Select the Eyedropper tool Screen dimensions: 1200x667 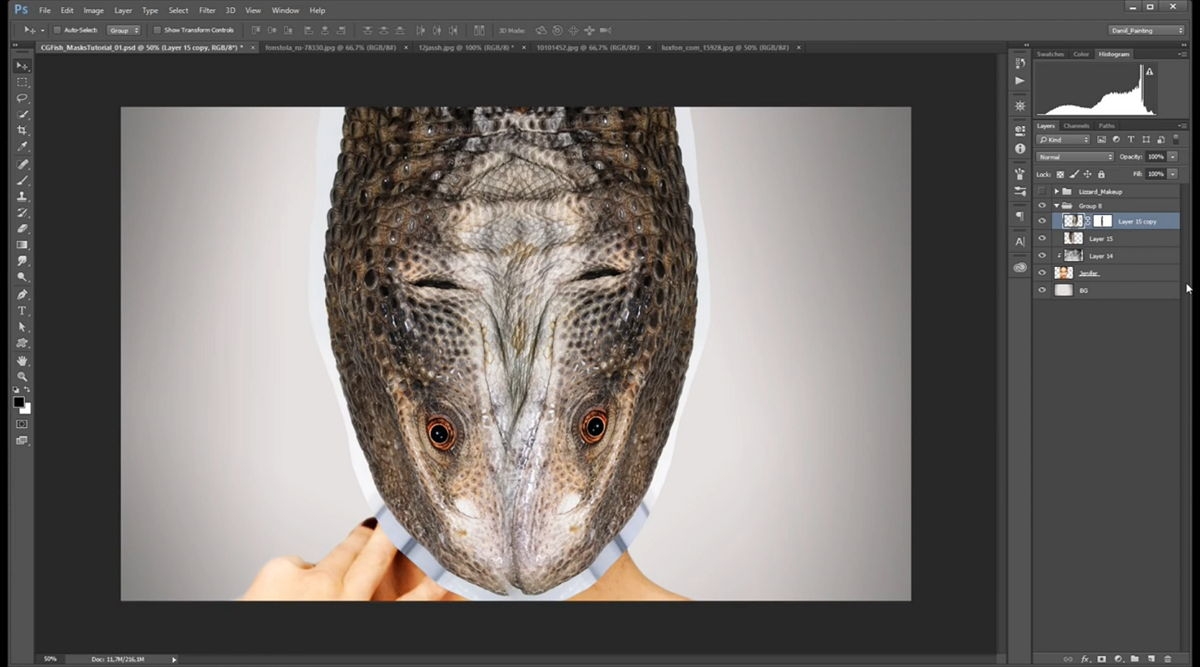(22, 147)
